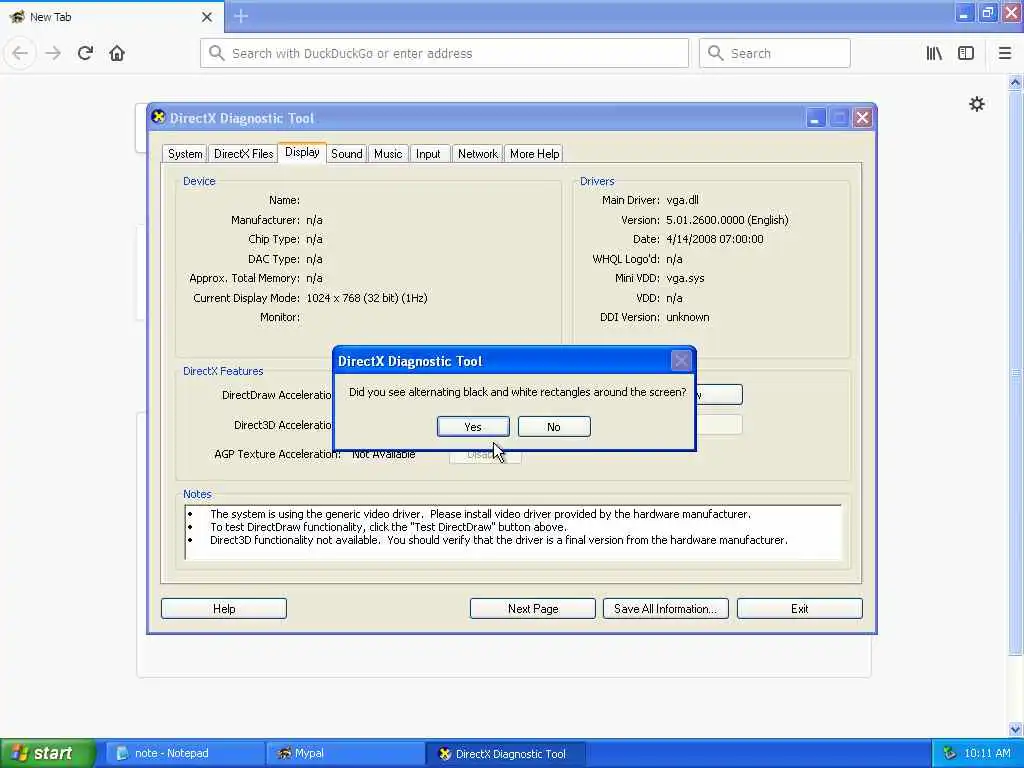The image size is (1024, 768).
Task: Click Yes in the DirectX dialog
Action: click(473, 426)
